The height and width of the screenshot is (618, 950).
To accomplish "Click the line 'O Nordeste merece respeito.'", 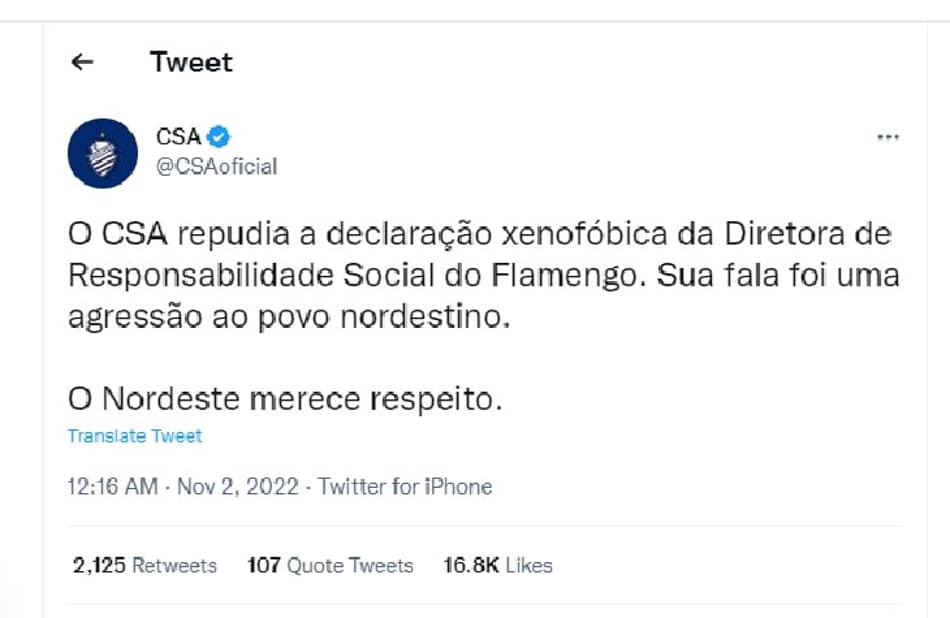I will point(285,399).
